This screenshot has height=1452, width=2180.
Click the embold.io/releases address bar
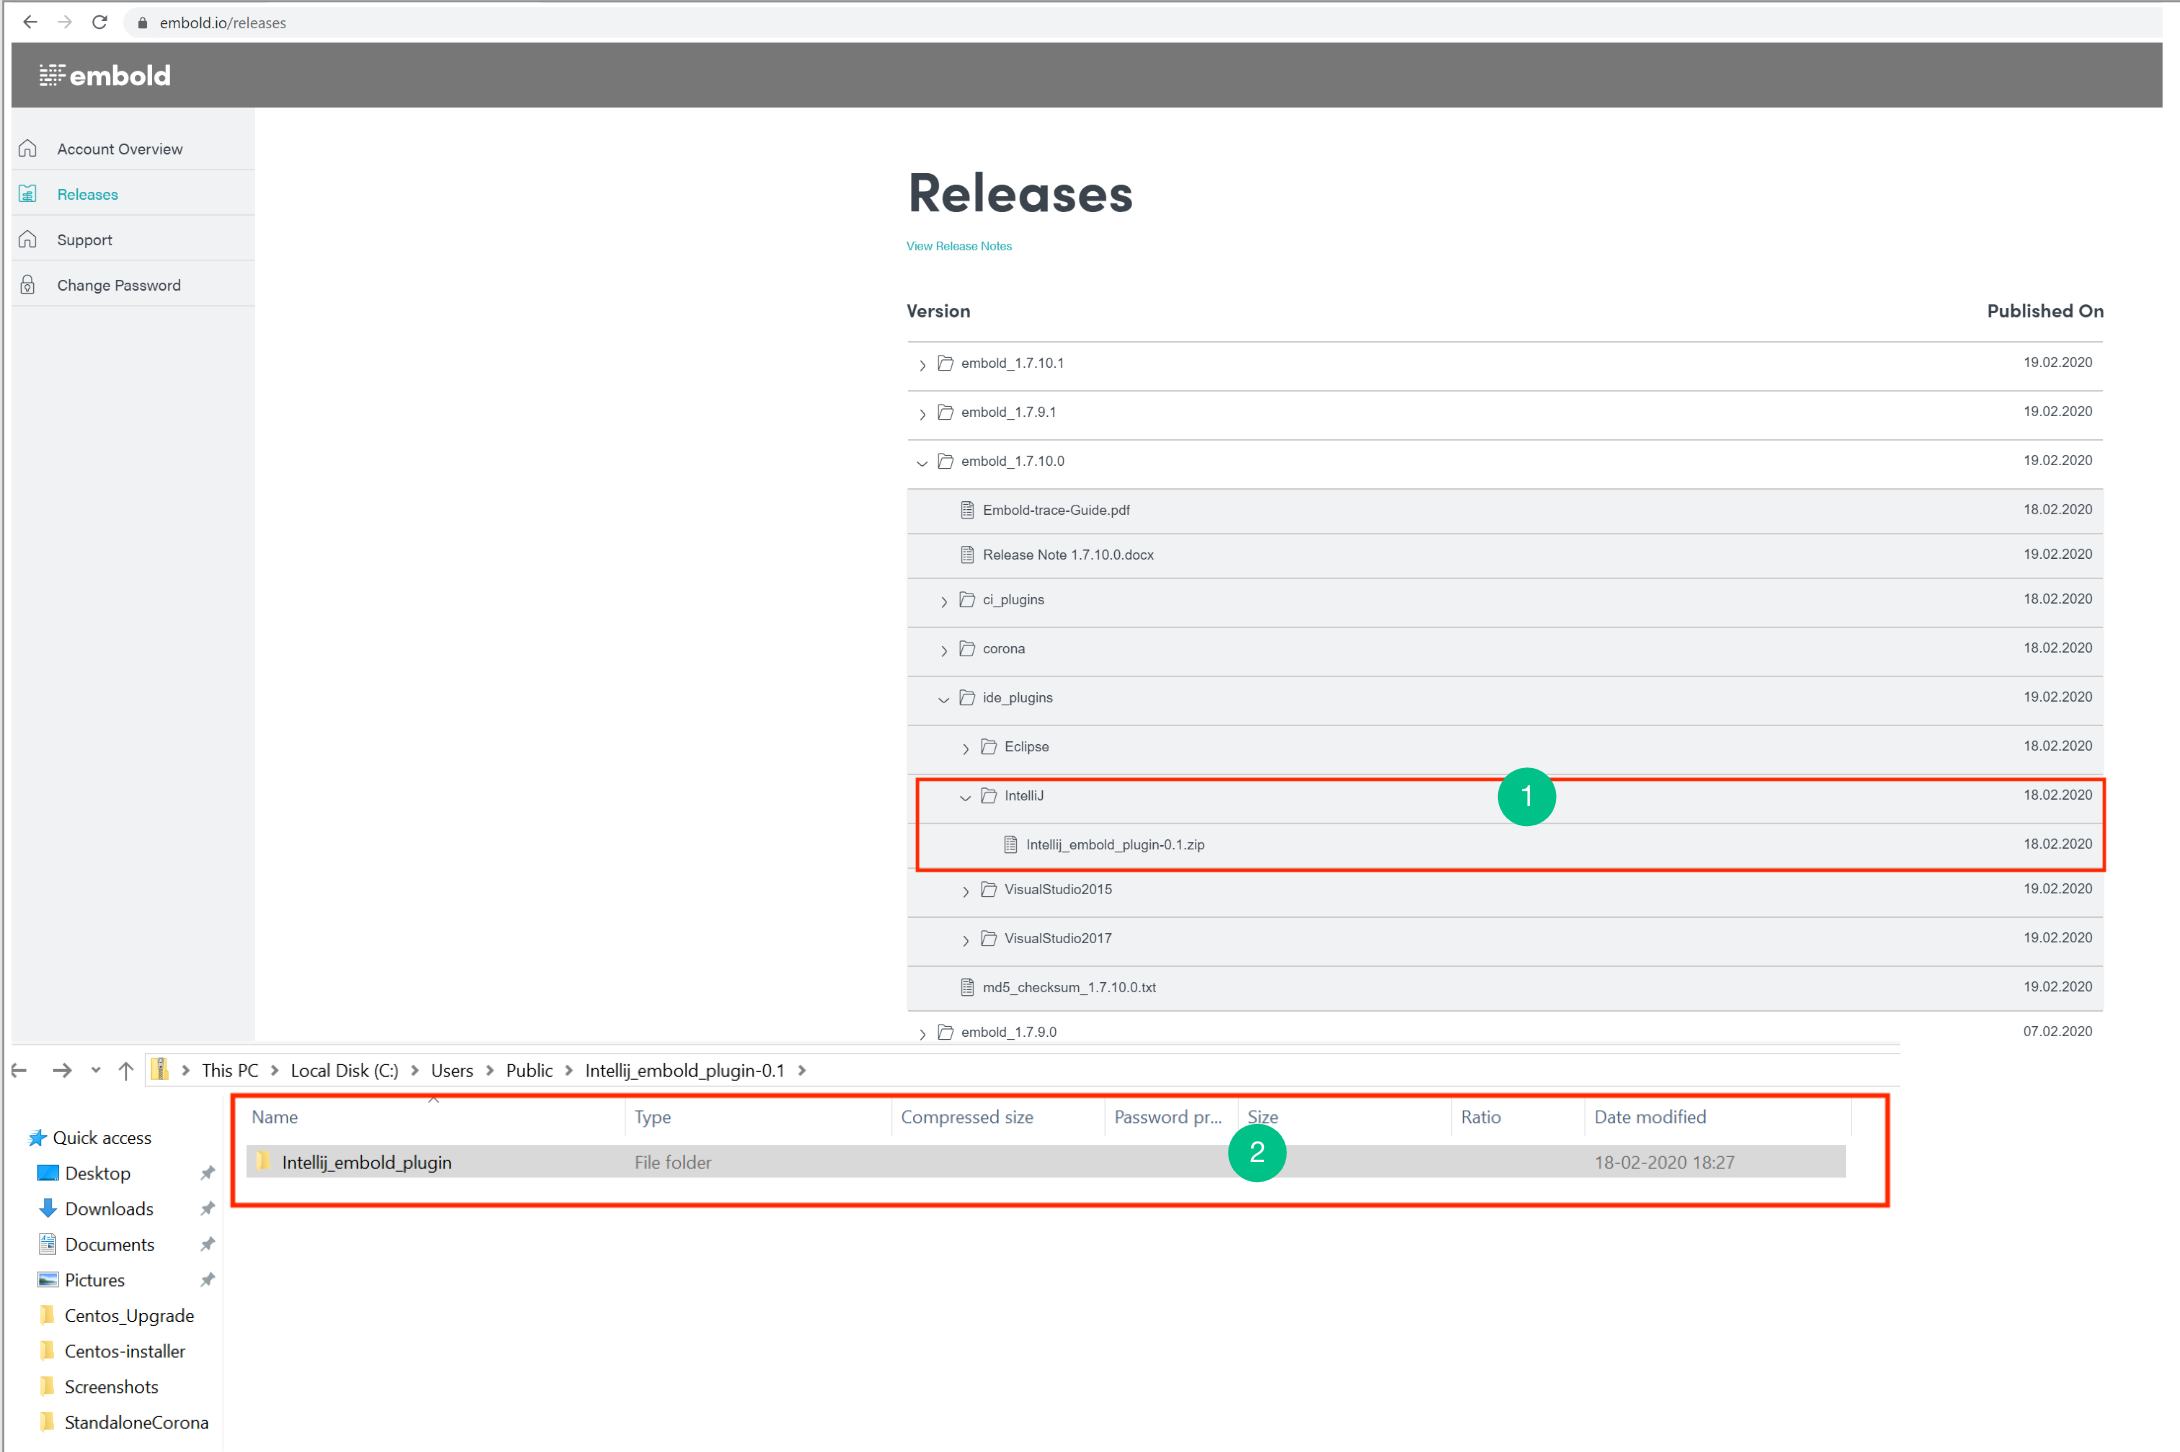(x=1140, y=22)
